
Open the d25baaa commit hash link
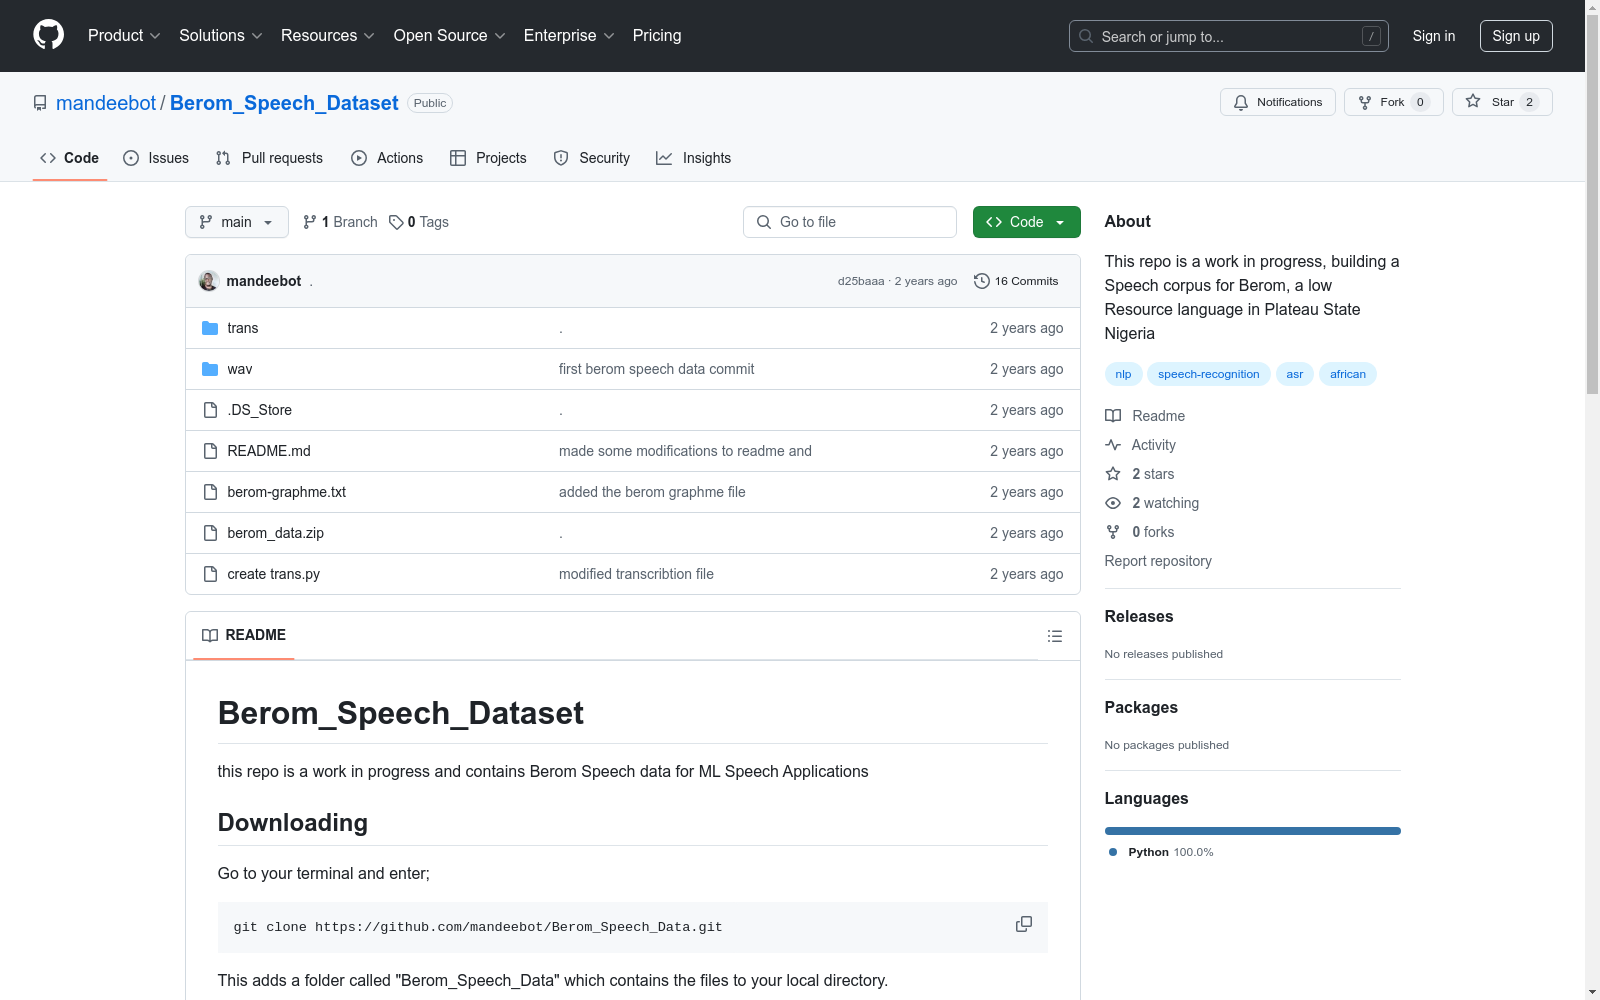click(x=861, y=281)
